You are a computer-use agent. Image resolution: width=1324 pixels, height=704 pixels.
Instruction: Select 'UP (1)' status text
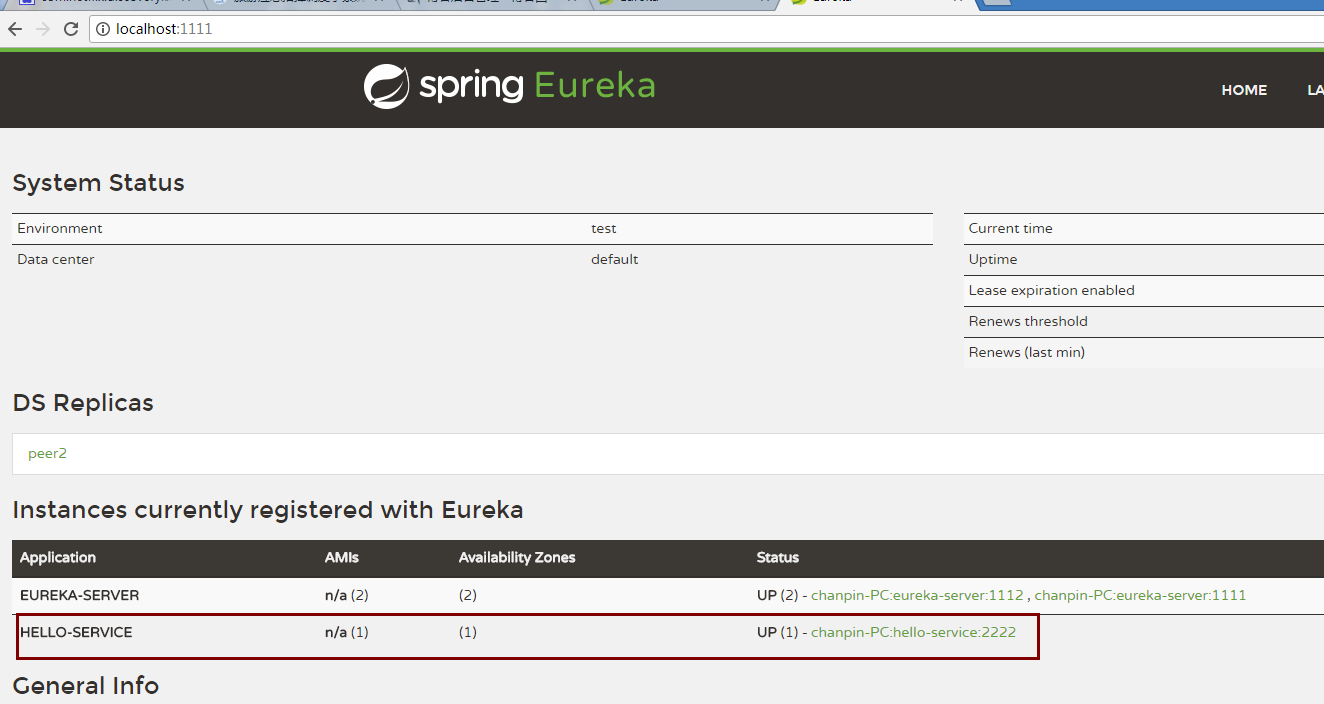tap(778, 632)
